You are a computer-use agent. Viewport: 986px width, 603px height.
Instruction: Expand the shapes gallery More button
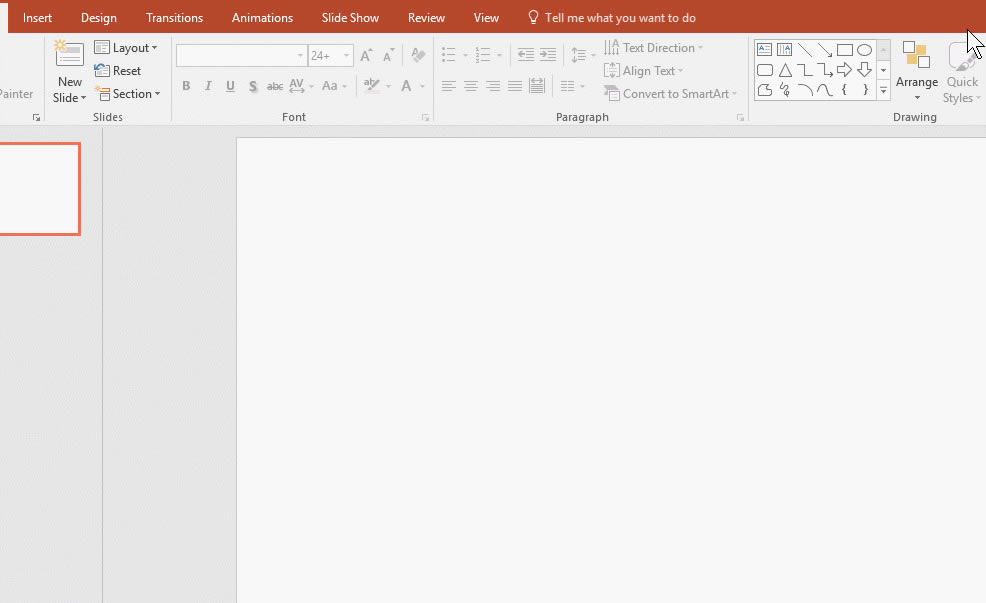click(884, 91)
